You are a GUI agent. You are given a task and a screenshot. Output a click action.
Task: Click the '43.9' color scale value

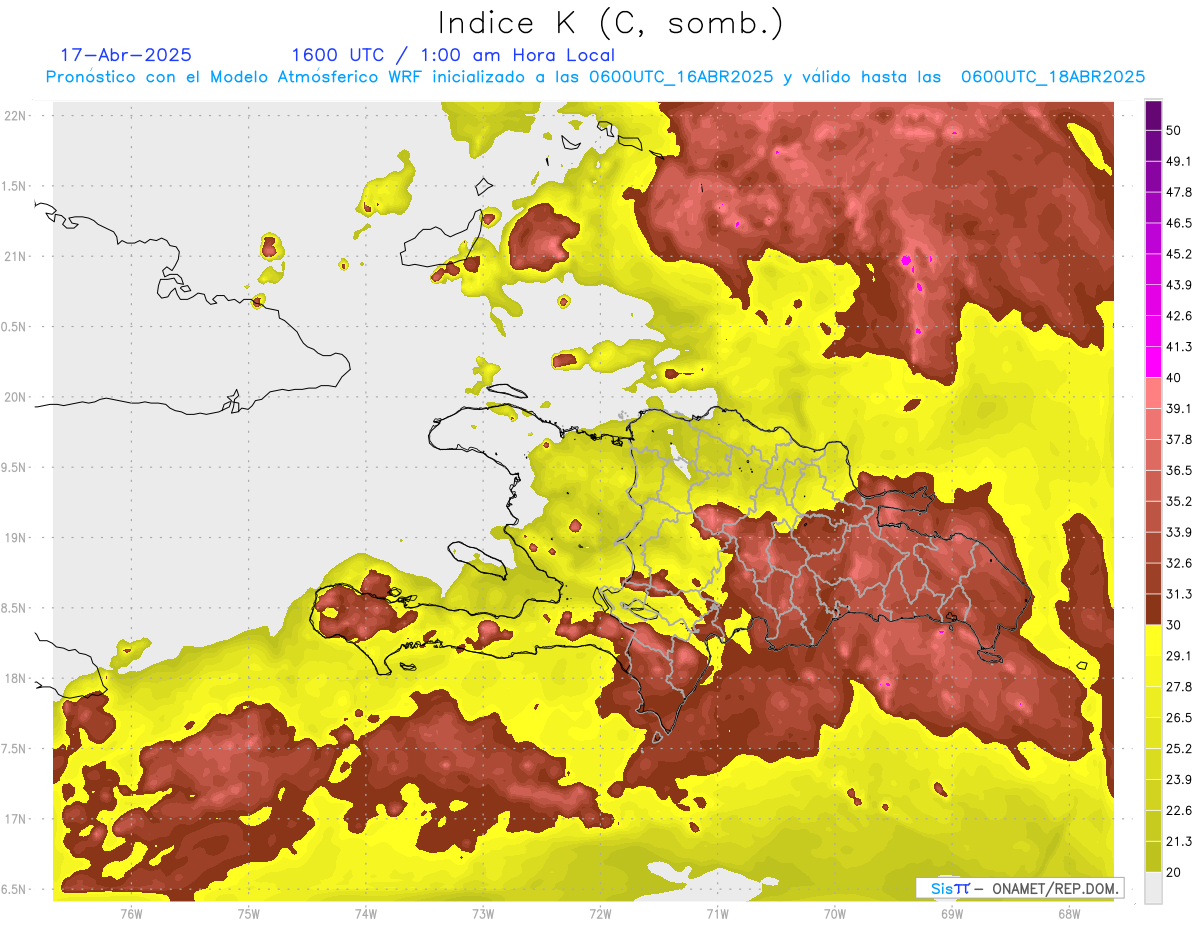1179,285
